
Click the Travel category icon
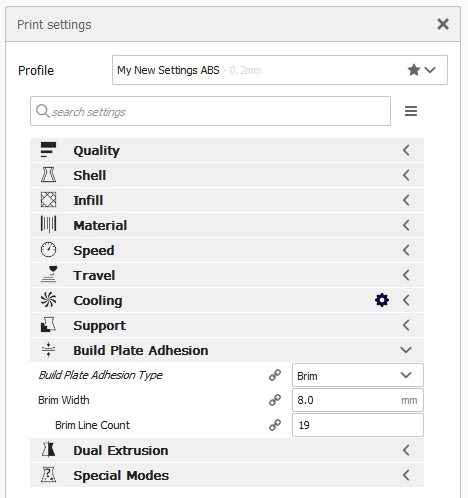49,275
